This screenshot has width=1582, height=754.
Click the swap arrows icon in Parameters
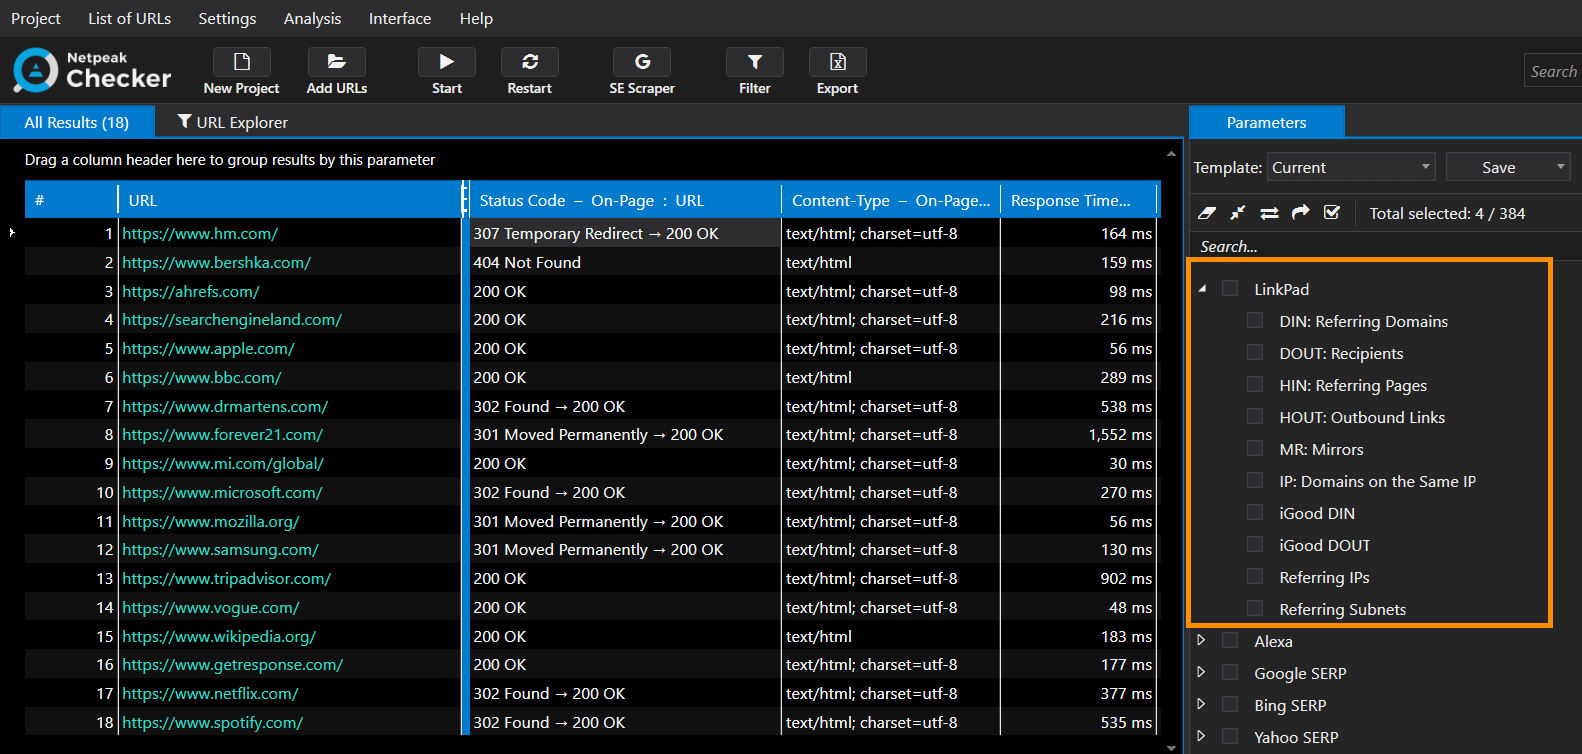(1269, 213)
